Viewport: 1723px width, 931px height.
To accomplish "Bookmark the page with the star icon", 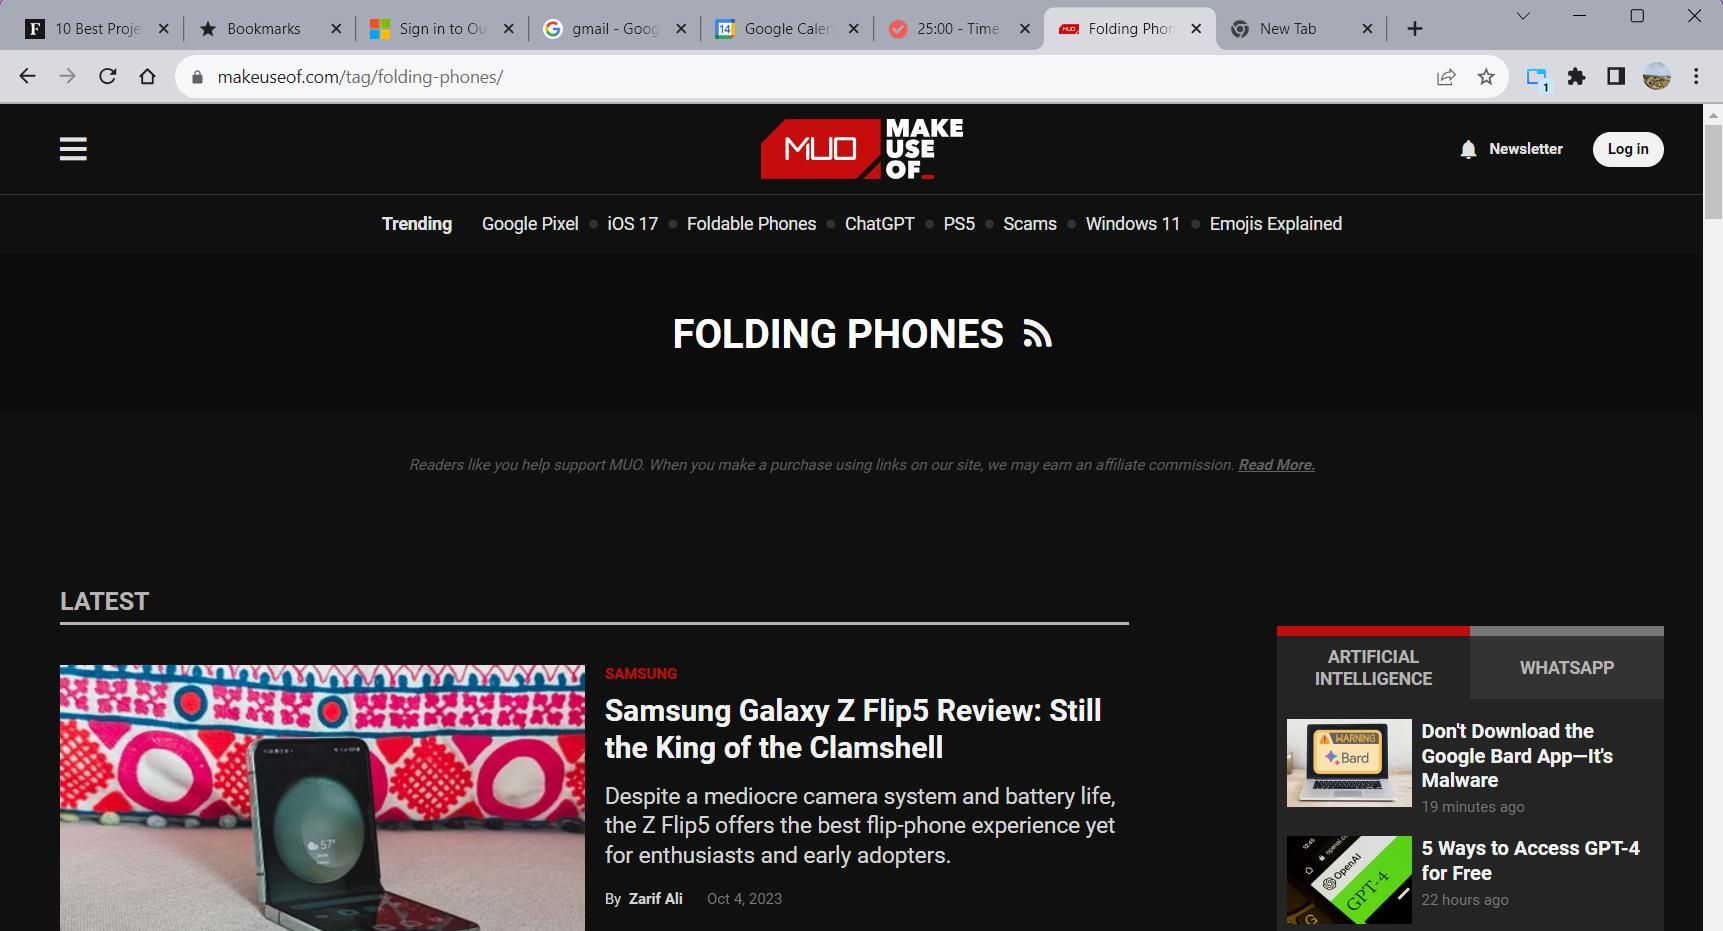I will coord(1487,76).
